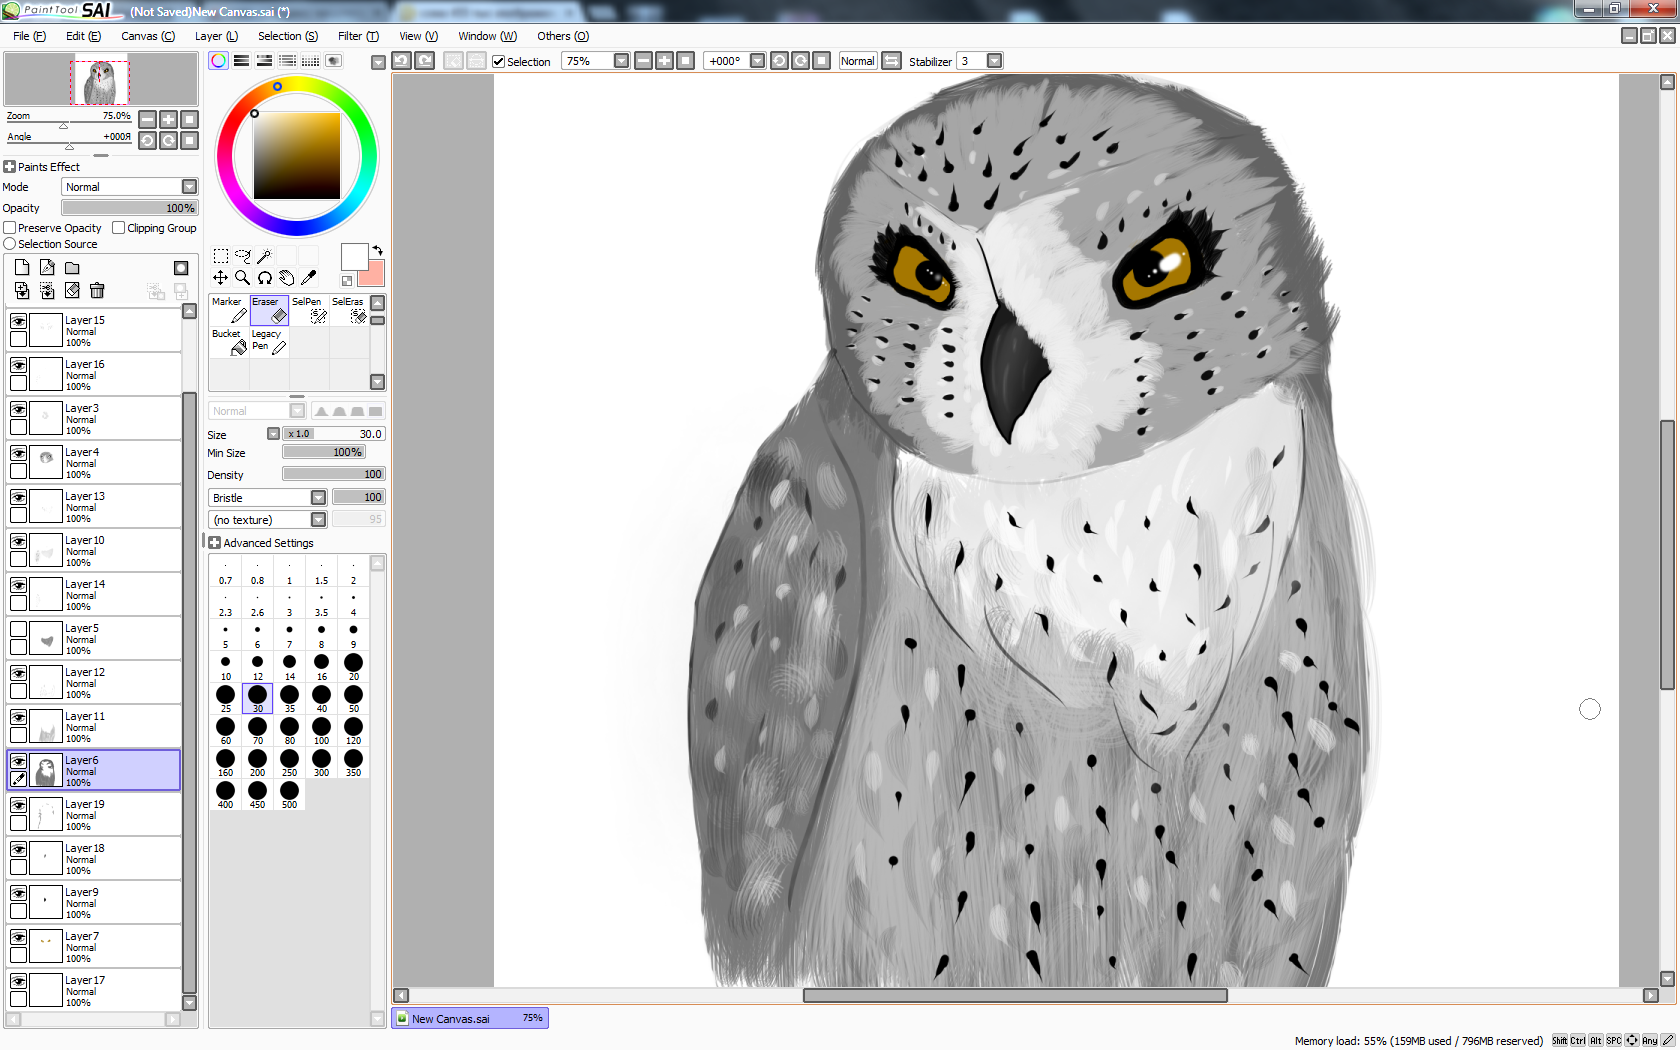This screenshot has width=1680, height=1050.
Task: Activate the lasso selection tool
Action: click(x=243, y=256)
